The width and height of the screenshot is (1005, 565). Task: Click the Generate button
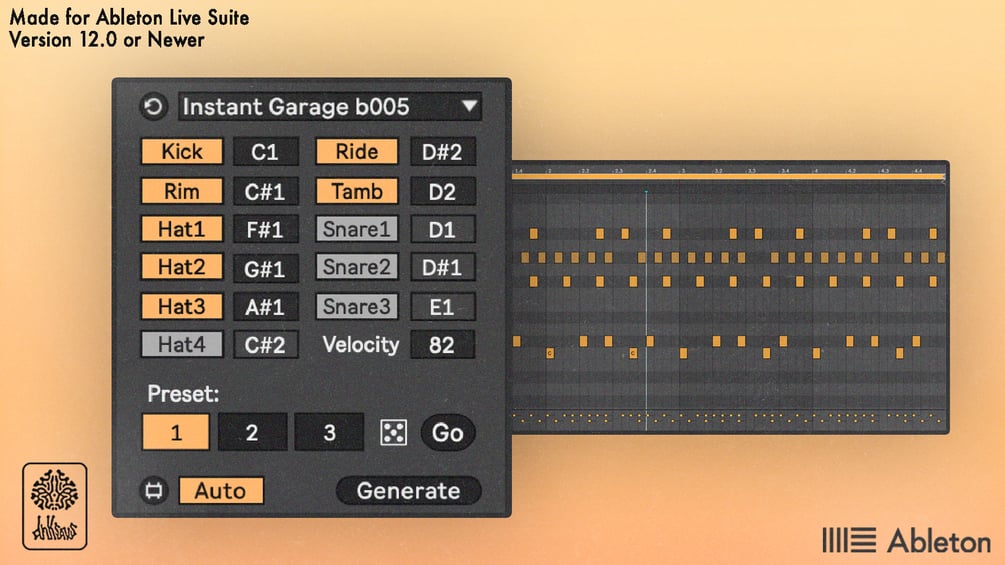pos(408,491)
